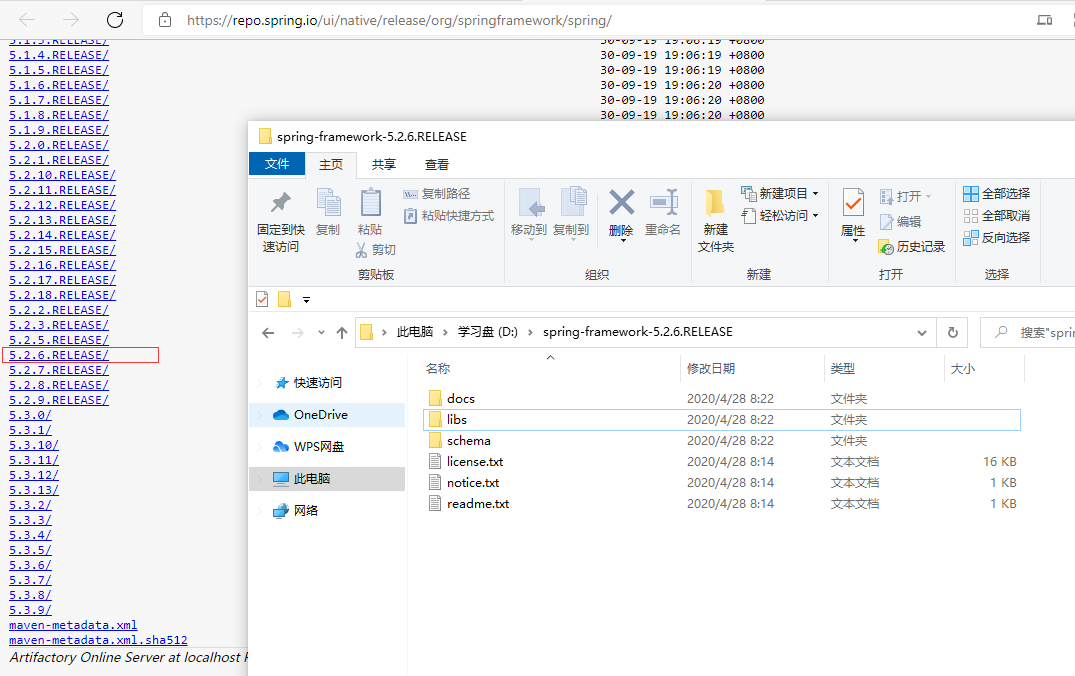Open the New item menu
This screenshot has height=676, width=1075.
click(x=780, y=193)
